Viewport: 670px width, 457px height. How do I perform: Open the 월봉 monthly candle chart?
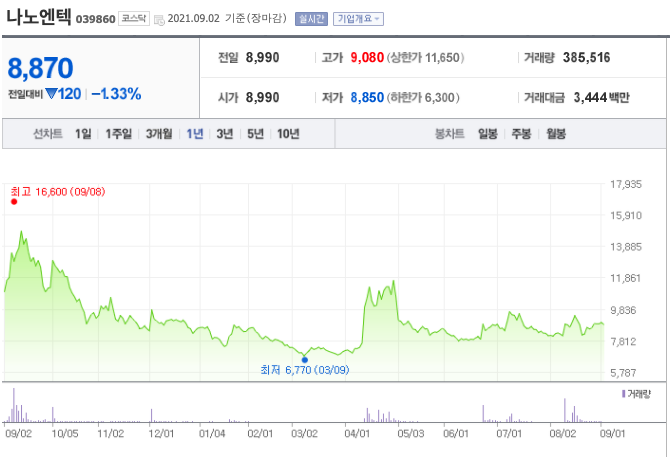(556, 134)
